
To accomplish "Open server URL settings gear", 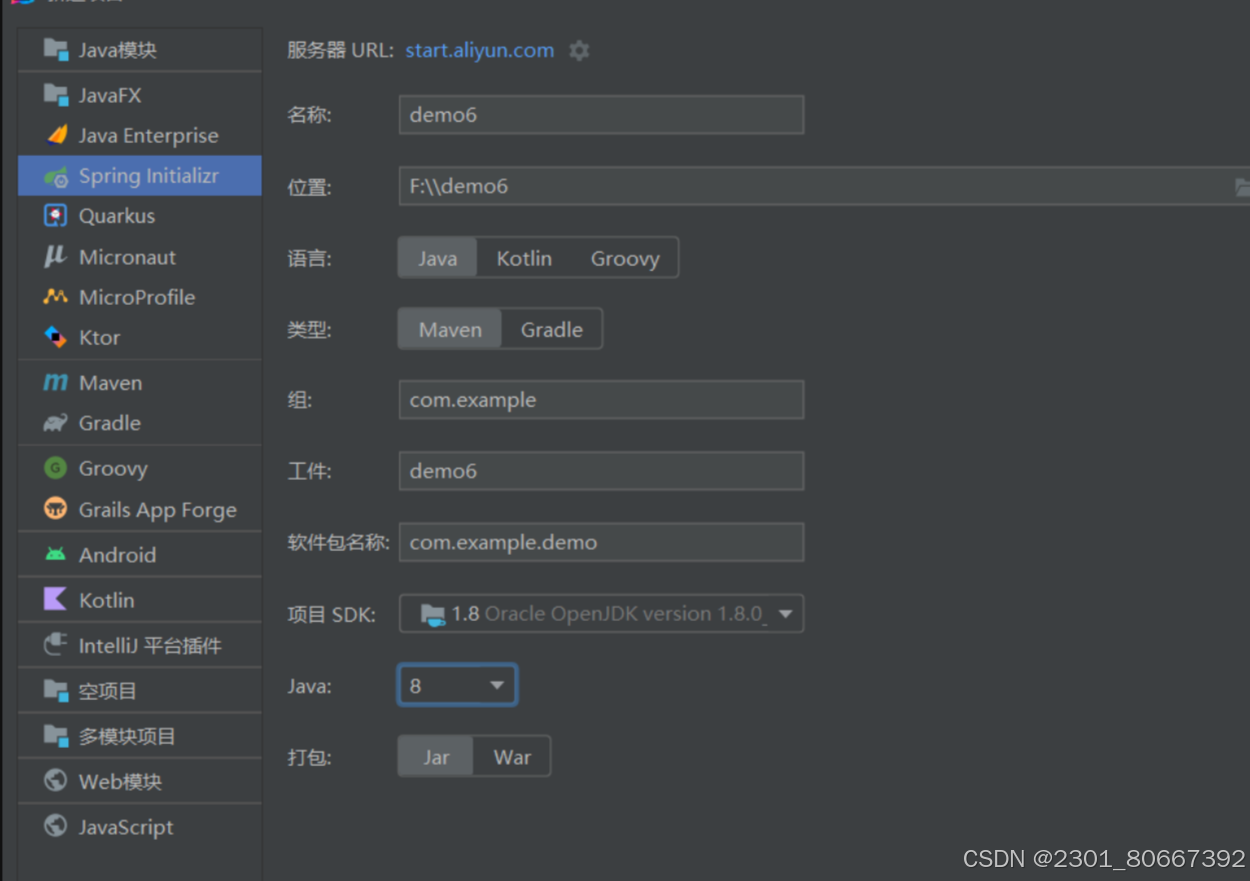I will pos(579,50).
